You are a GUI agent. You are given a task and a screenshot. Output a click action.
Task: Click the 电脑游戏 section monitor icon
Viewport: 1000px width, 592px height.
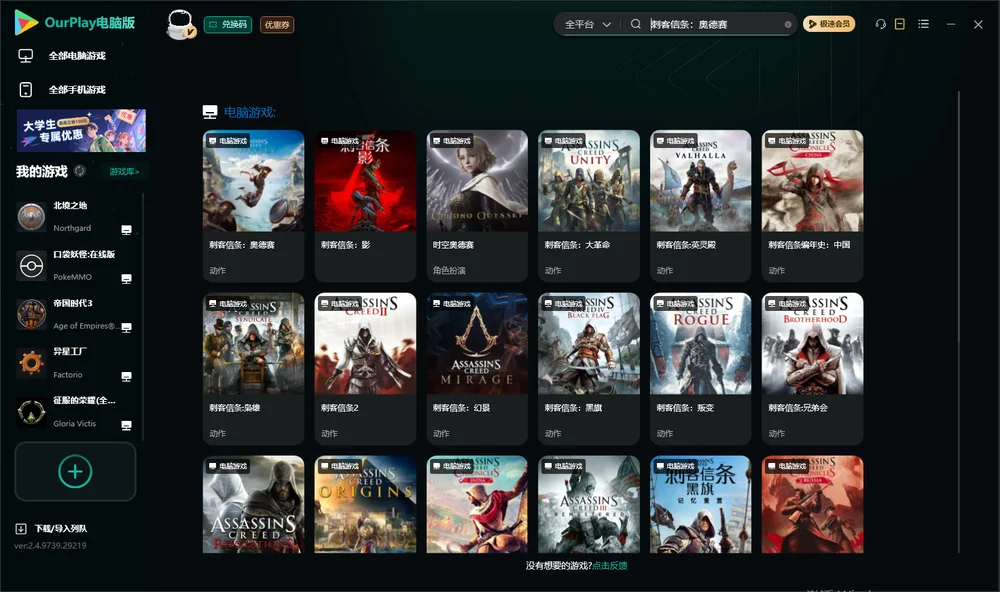(210, 112)
